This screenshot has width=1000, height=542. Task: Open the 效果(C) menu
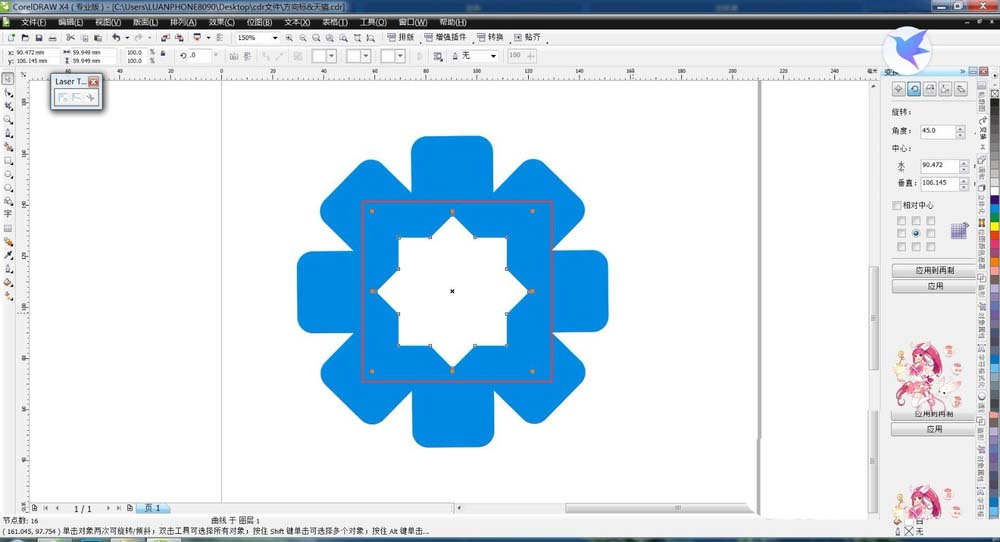coord(222,21)
